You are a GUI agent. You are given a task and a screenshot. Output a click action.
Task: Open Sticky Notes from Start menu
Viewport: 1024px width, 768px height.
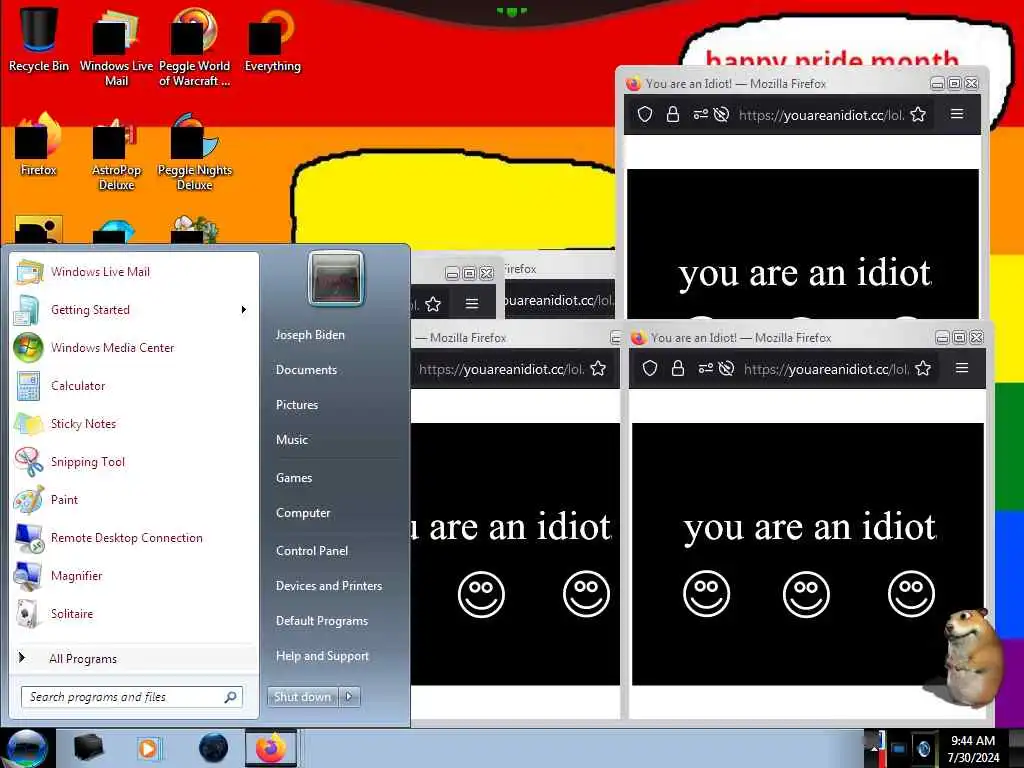135,423
